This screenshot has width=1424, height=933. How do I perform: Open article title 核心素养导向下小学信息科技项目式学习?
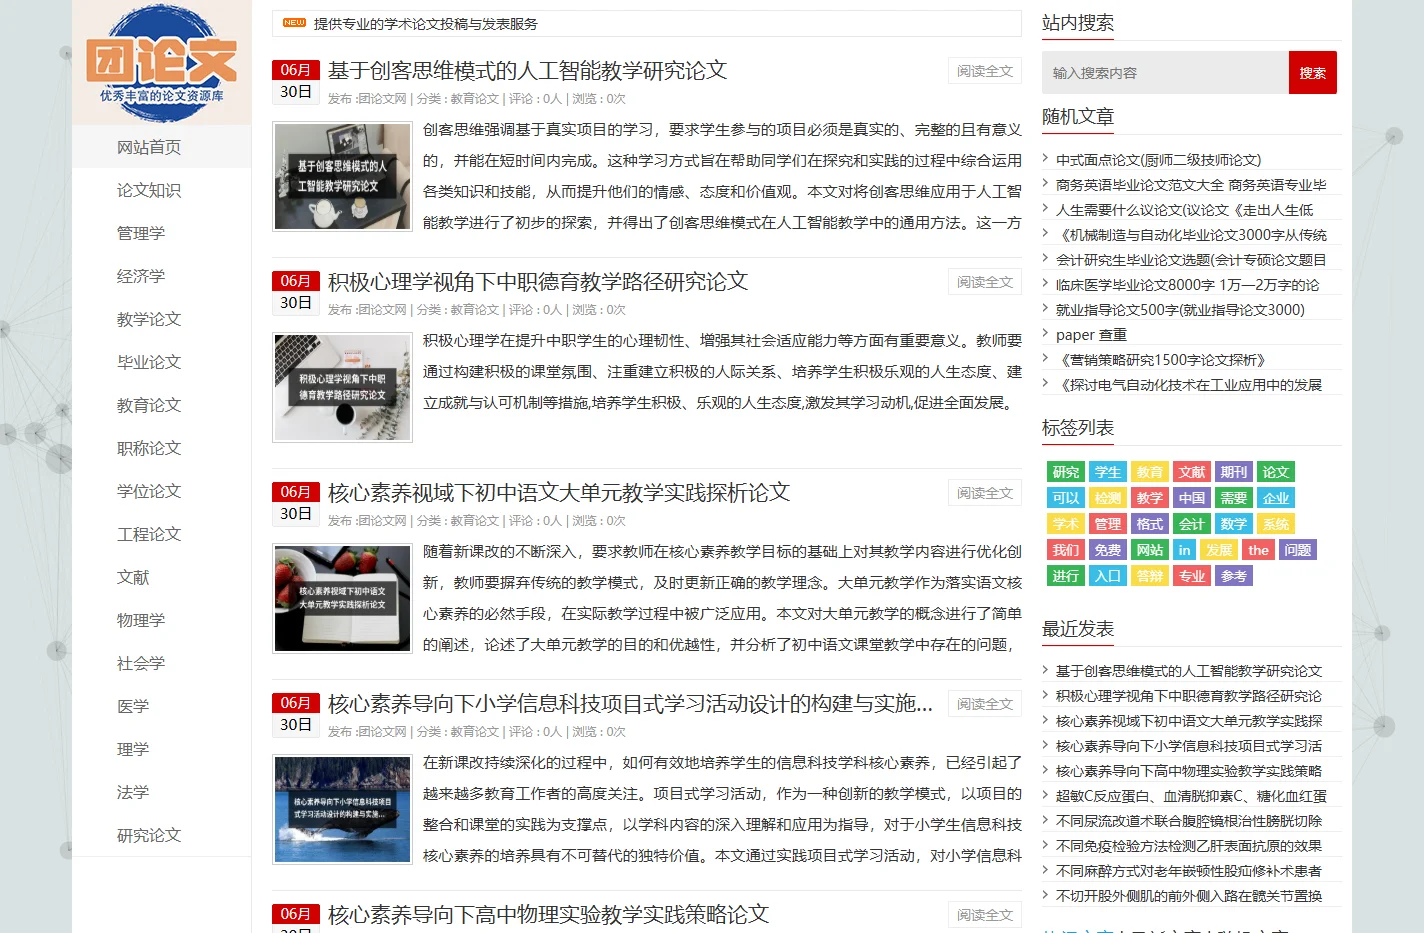[630, 704]
